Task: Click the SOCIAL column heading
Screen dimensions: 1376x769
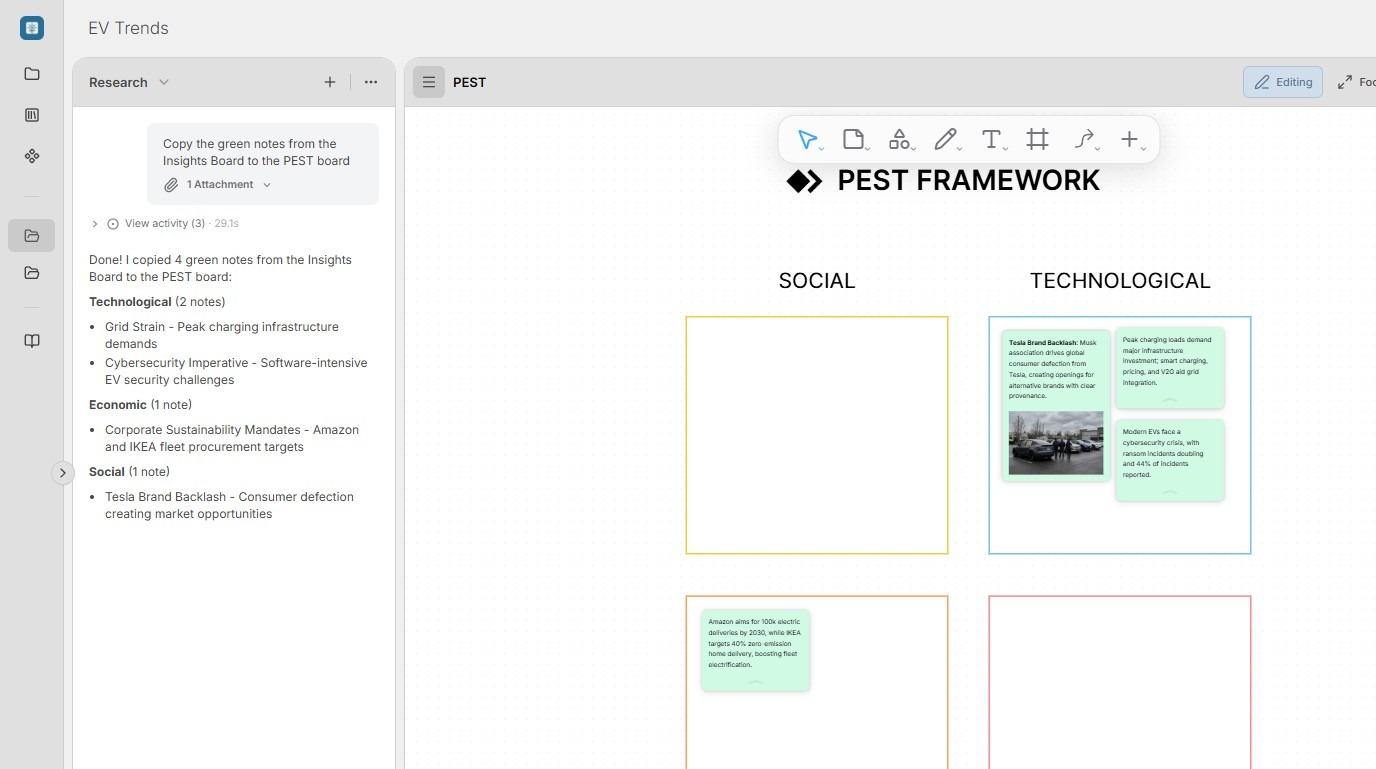Action: [x=817, y=281]
